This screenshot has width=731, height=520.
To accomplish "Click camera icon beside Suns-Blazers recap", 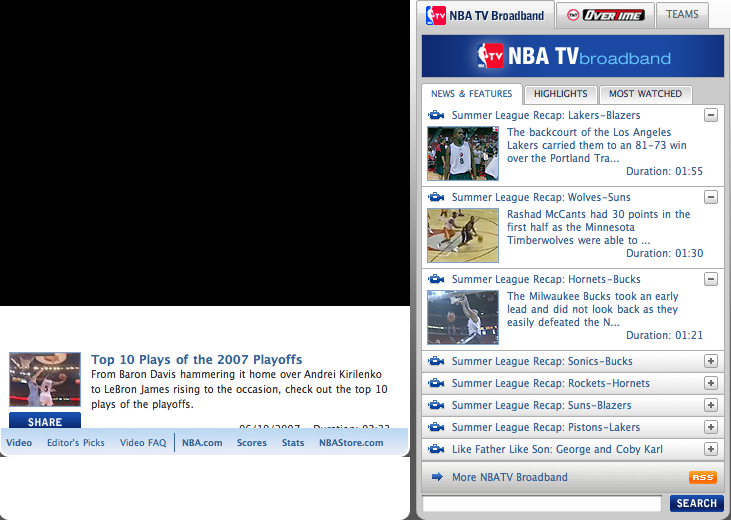I will 436,405.
